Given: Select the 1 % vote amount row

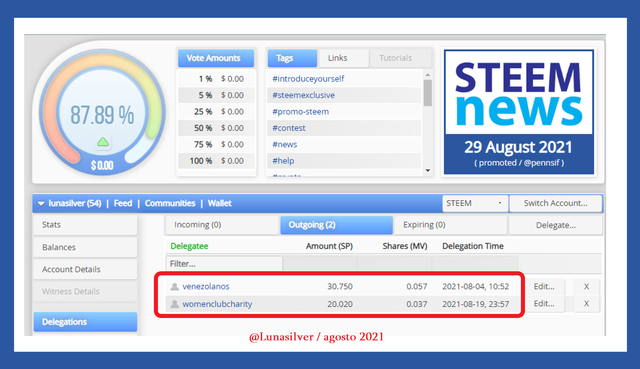Looking at the screenshot, I should coord(216,79).
